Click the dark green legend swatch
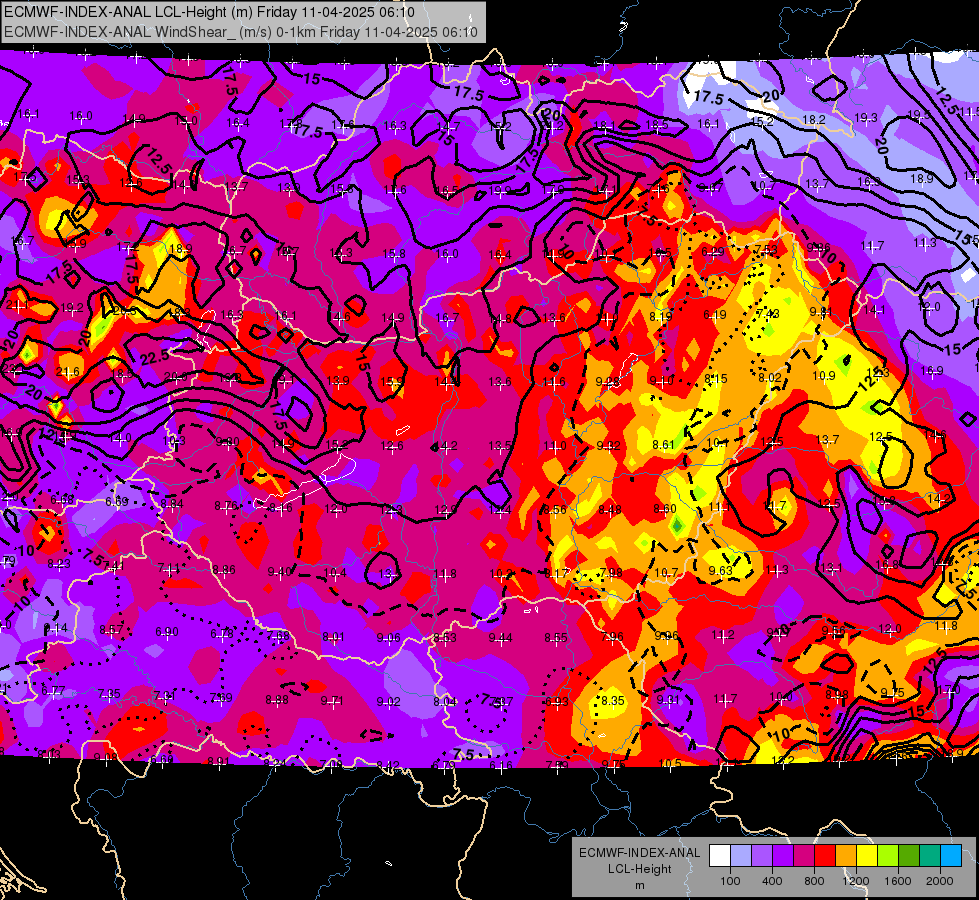979x900 pixels. point(908,856)
